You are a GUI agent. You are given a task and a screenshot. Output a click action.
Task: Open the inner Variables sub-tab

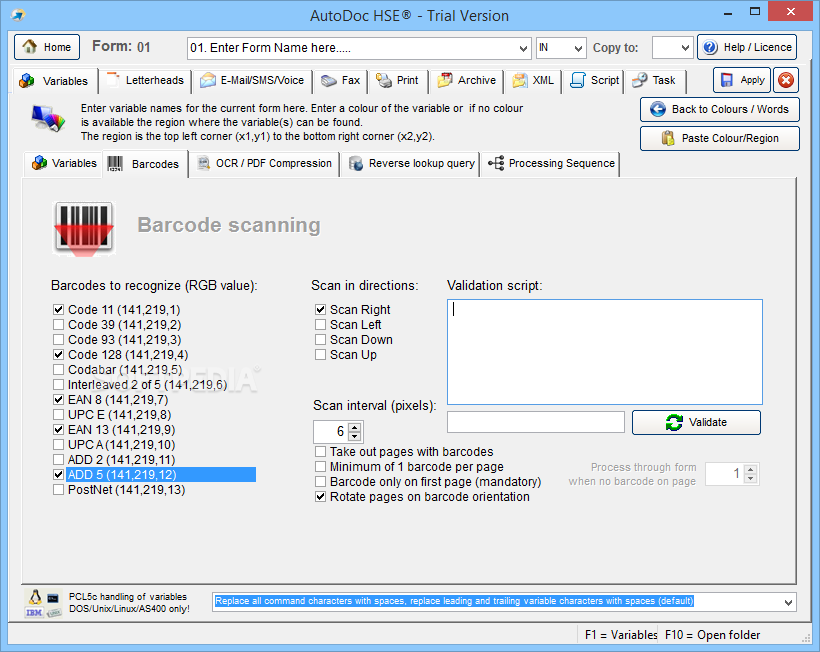tap(64, 164)
